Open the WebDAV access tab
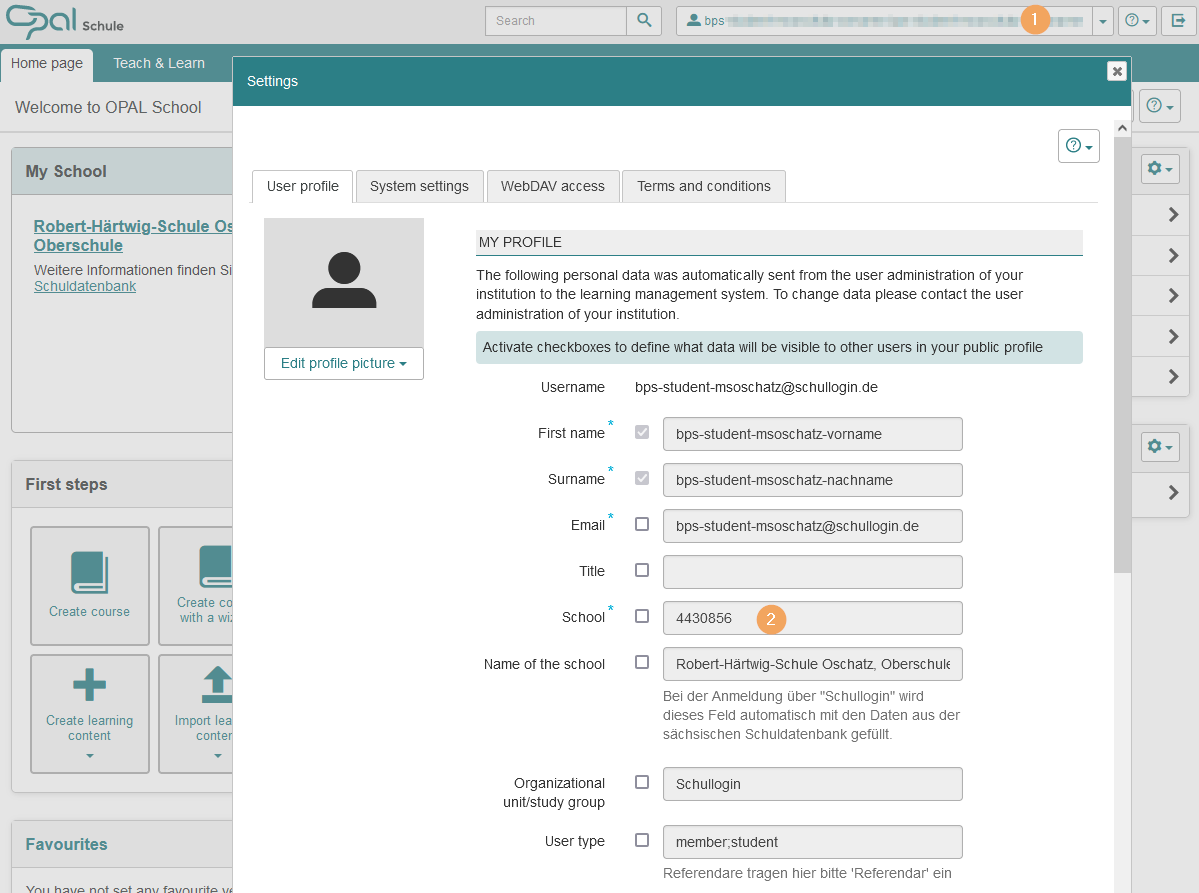The width and height of the screenshot is (1199, 893). coord(552,186)
